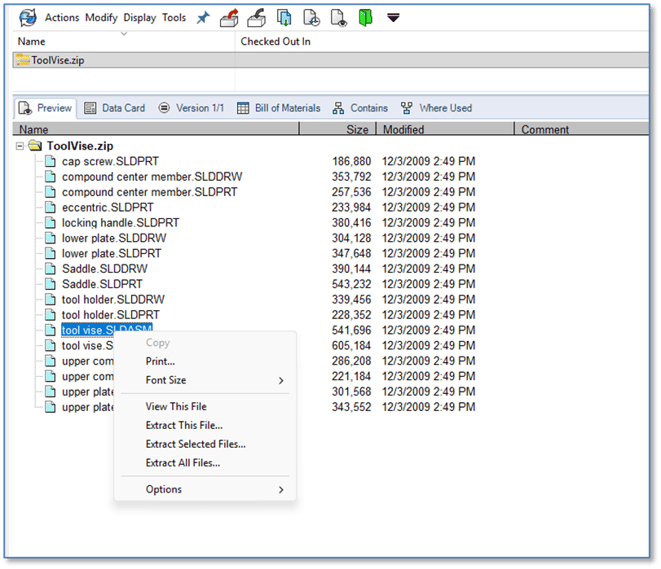Click the pin icon in the toolbar

[202, 17]
